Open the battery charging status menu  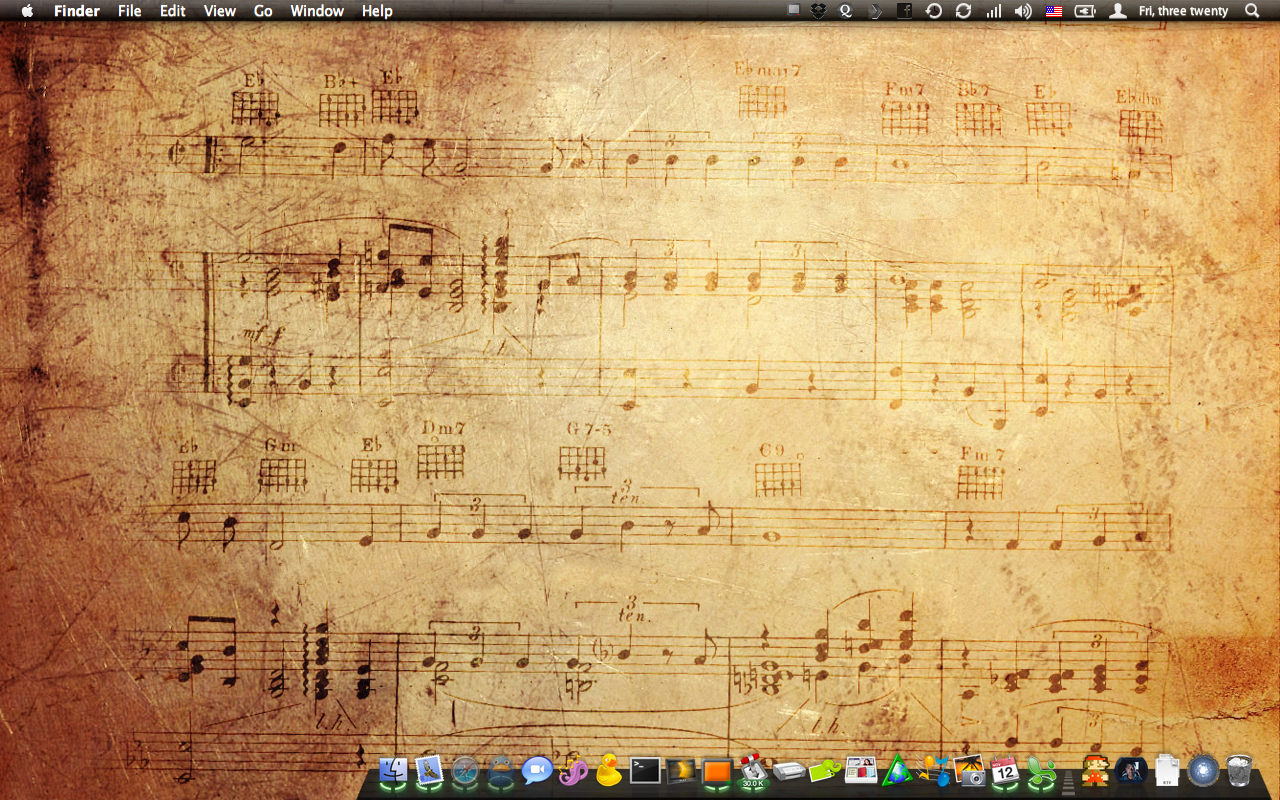pos(1085,11)
